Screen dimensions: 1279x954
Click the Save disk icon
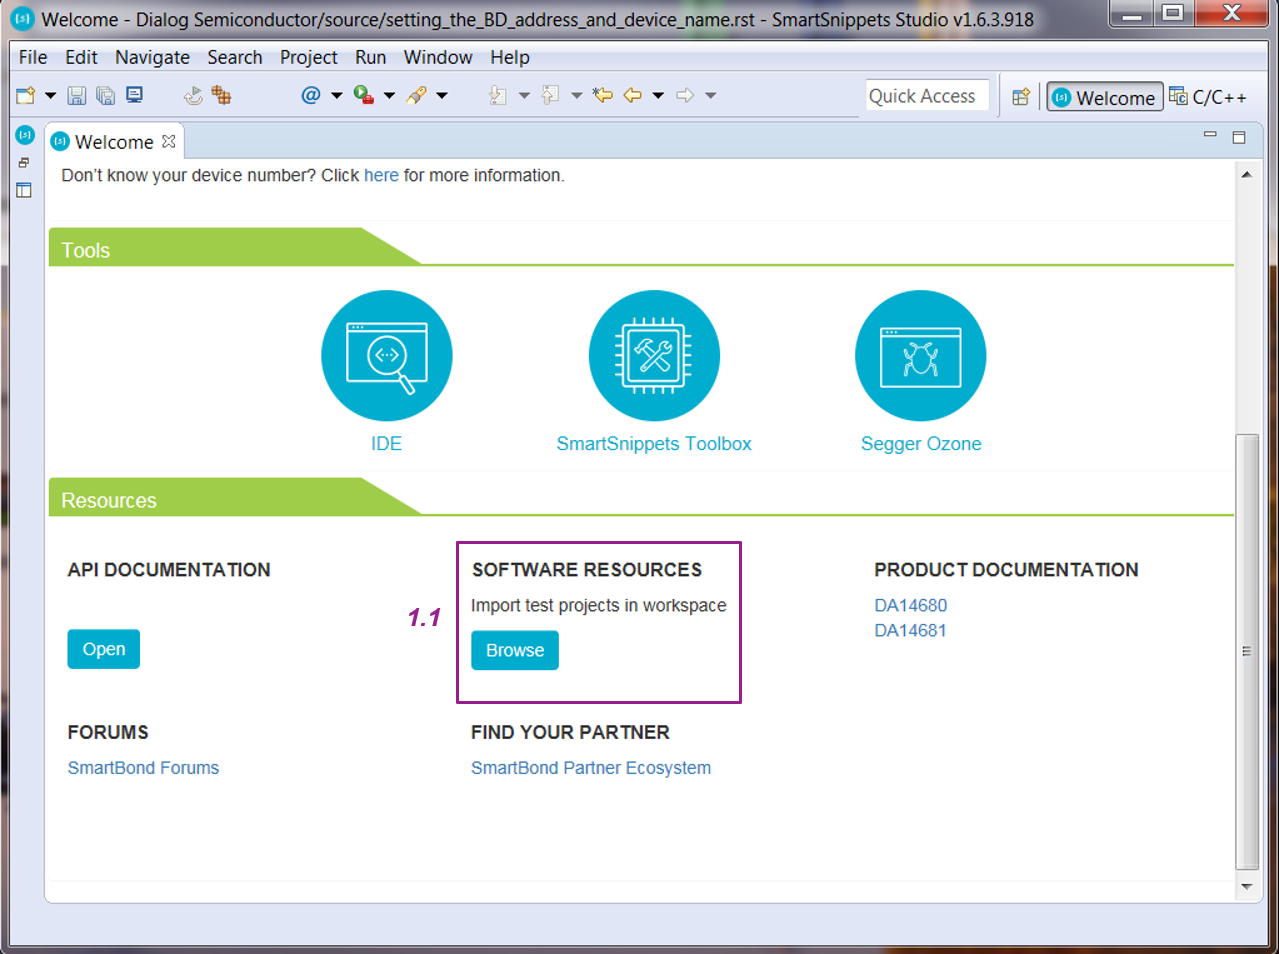pos(77,96)
